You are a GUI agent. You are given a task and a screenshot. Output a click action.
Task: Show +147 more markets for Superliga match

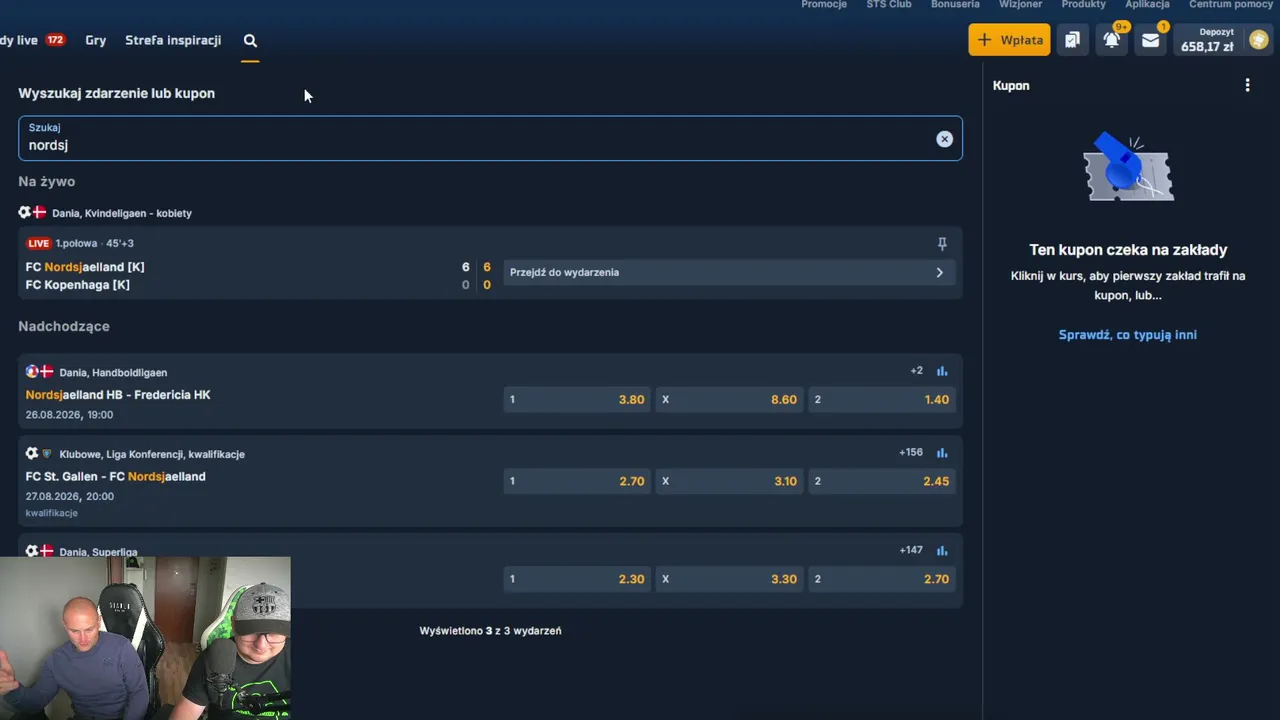click(911, 551)
